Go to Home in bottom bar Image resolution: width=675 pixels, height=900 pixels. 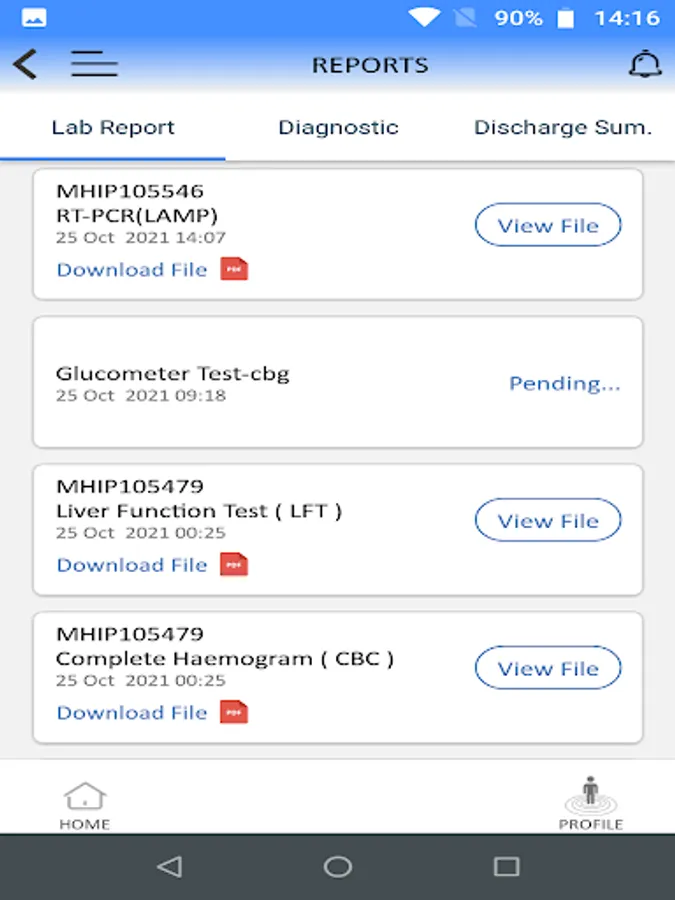tap(85, 806)
